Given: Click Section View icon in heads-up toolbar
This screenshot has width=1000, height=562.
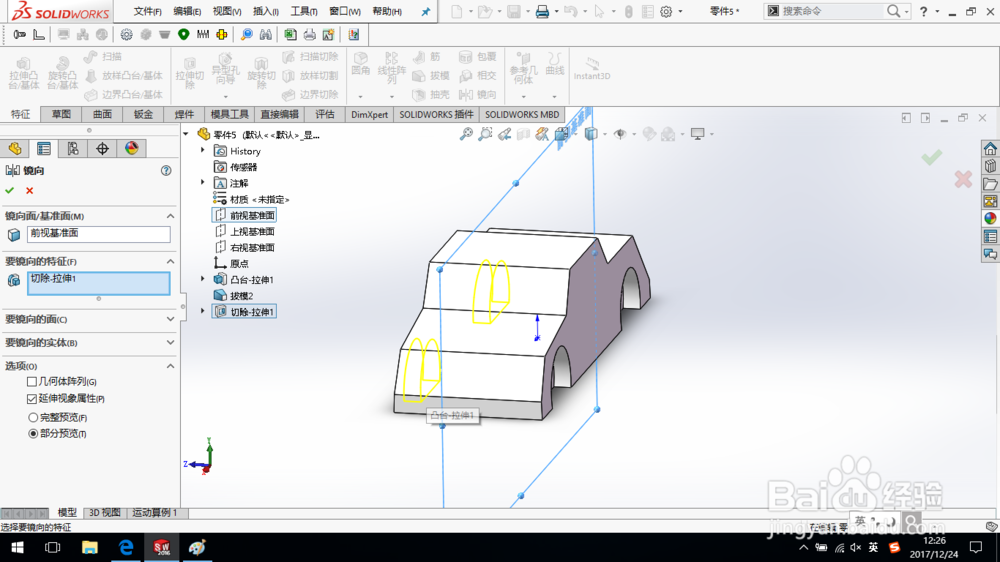Looking at the screenshot, I should coord(524,134).
